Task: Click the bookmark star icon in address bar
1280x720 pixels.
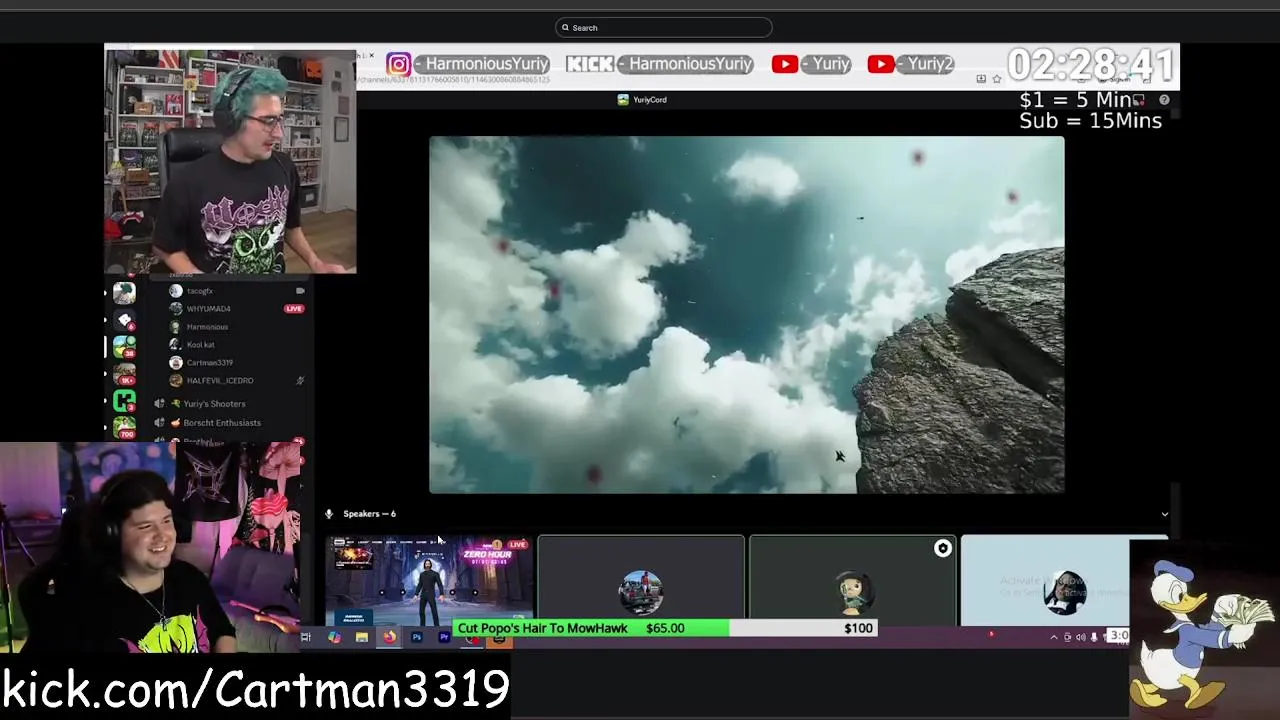Action: 997,79
